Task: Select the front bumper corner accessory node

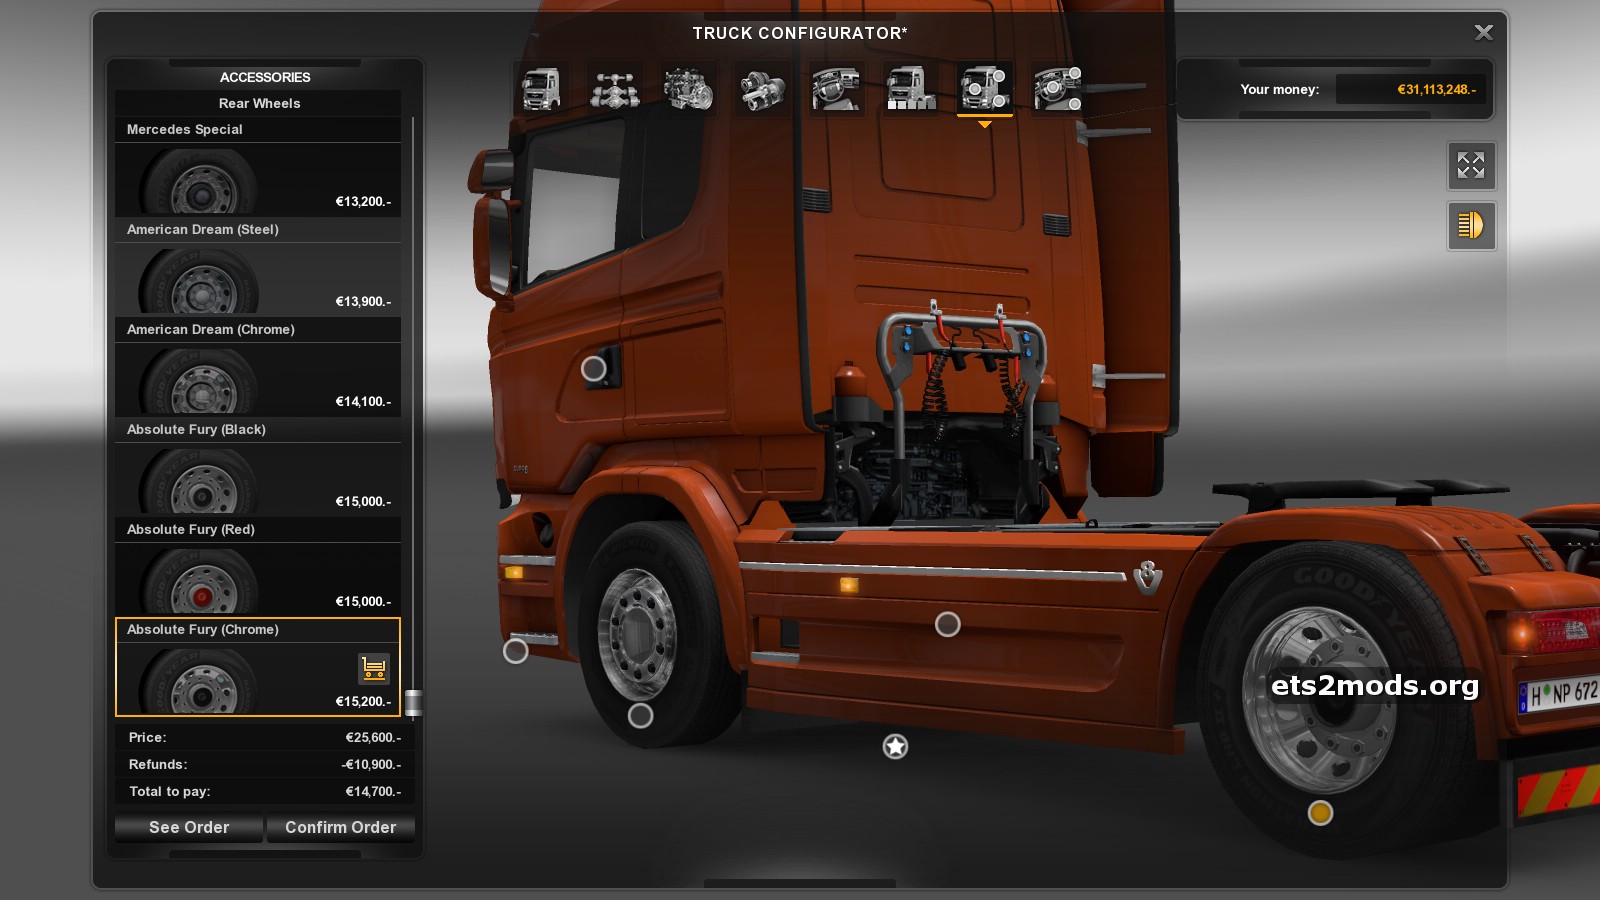Action: (x=515, y=651)
